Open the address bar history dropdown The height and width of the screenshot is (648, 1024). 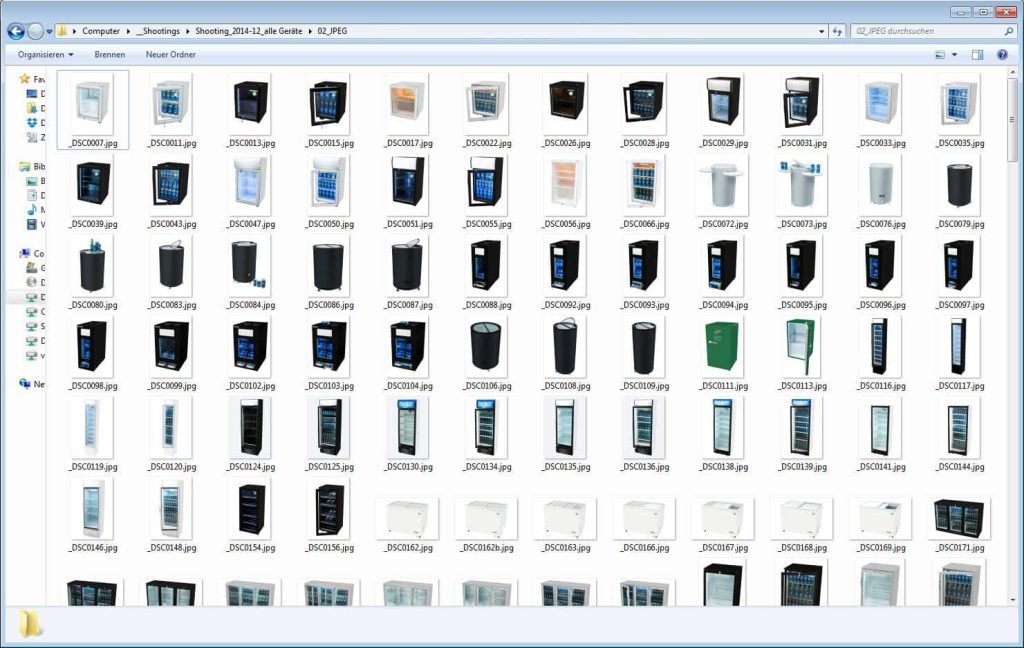[x=822, y=31]
